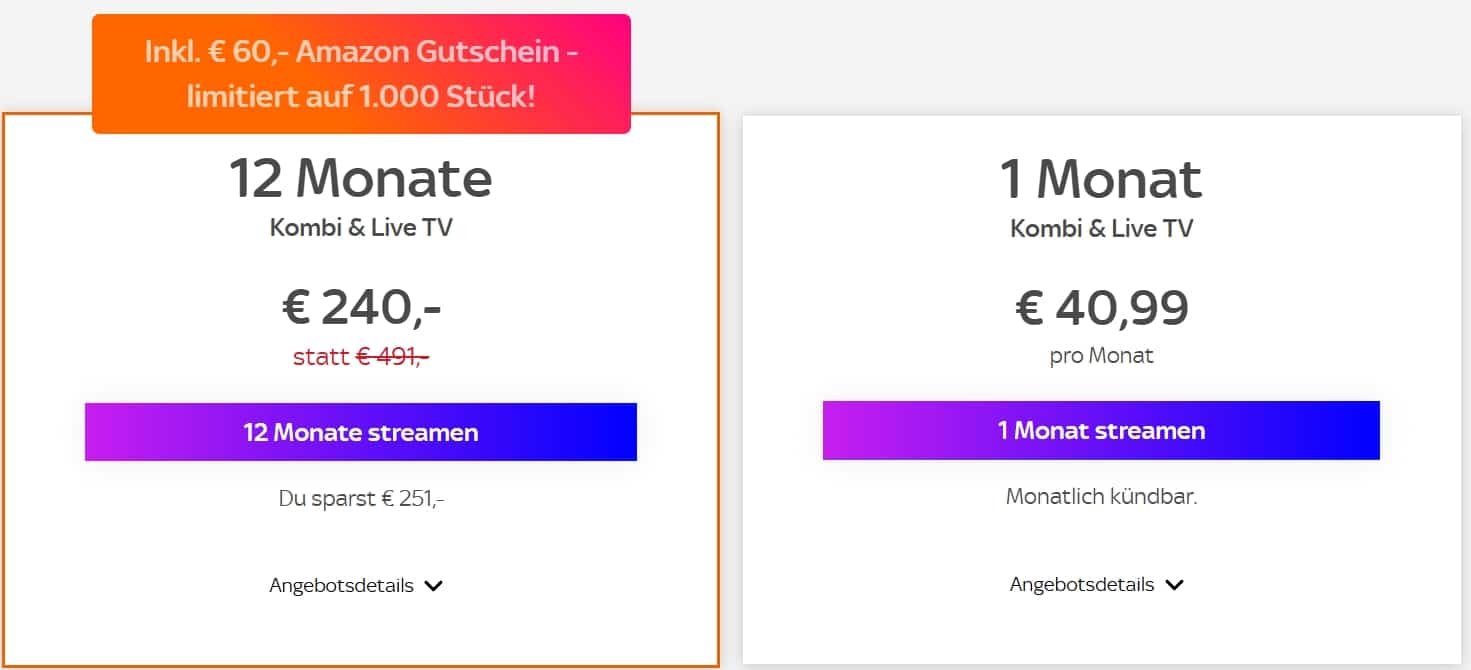Click Kombi & Live TV under 1 Monat

click(1101, 228)
